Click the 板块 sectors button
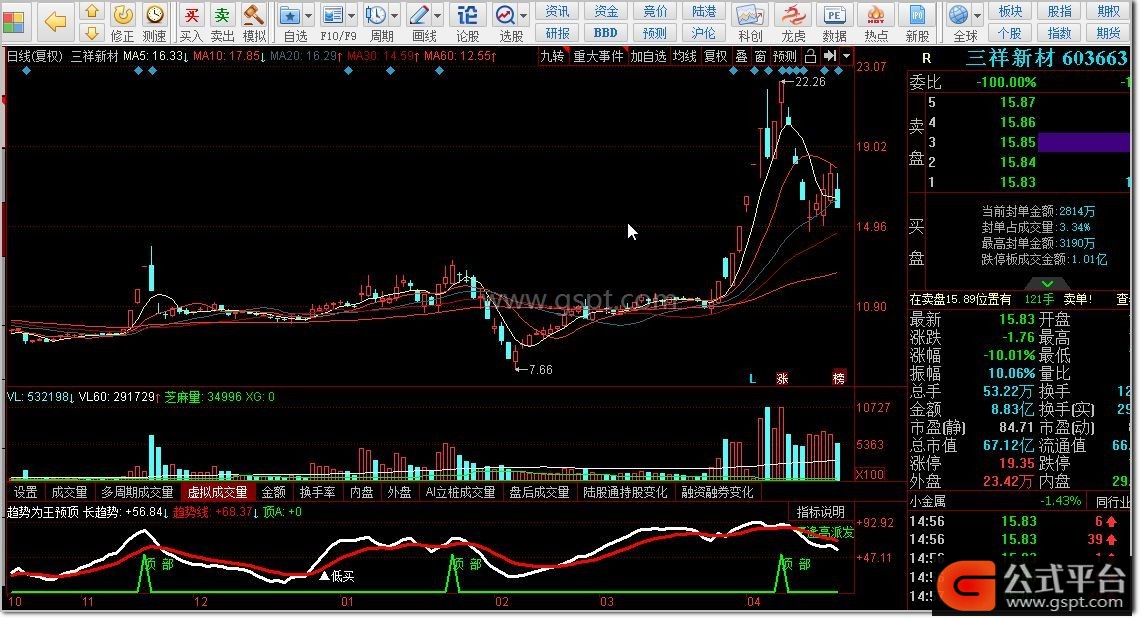This screenshot has height=619, width=1142. pos(1010,12)
